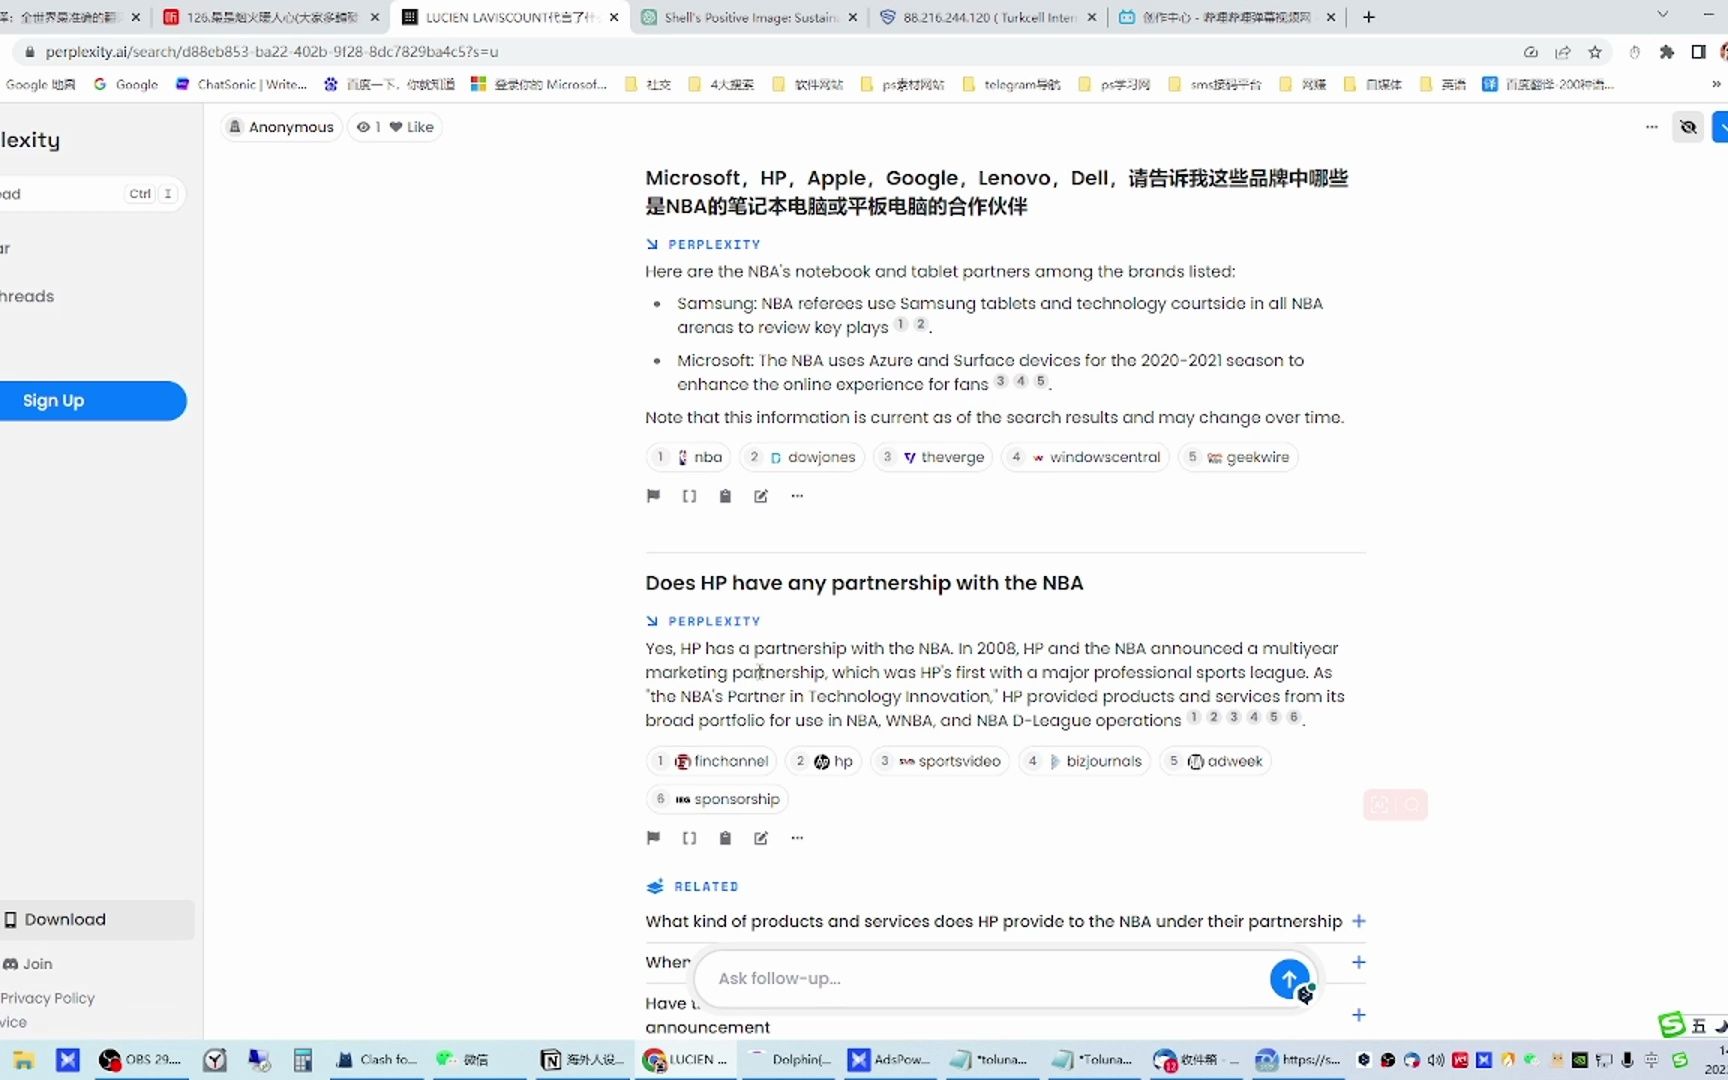Open more options under the first answer
The width and height of the screenshot is (1728, 1080).
point(797,496)
